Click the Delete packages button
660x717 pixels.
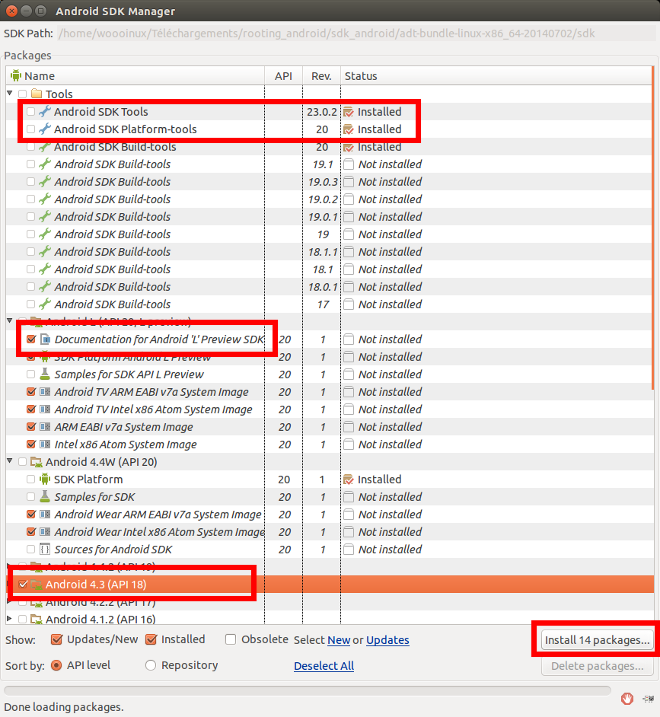pyautogui.click(x=597, y=666)
